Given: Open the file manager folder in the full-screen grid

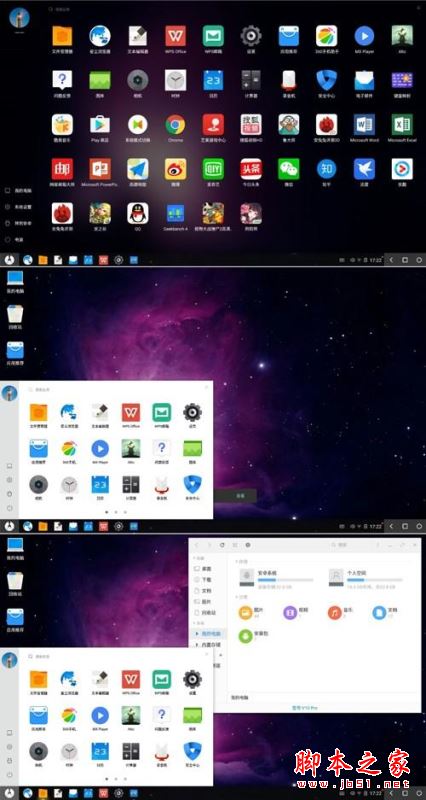Looking at the screenshot, I should coord(62,36).
